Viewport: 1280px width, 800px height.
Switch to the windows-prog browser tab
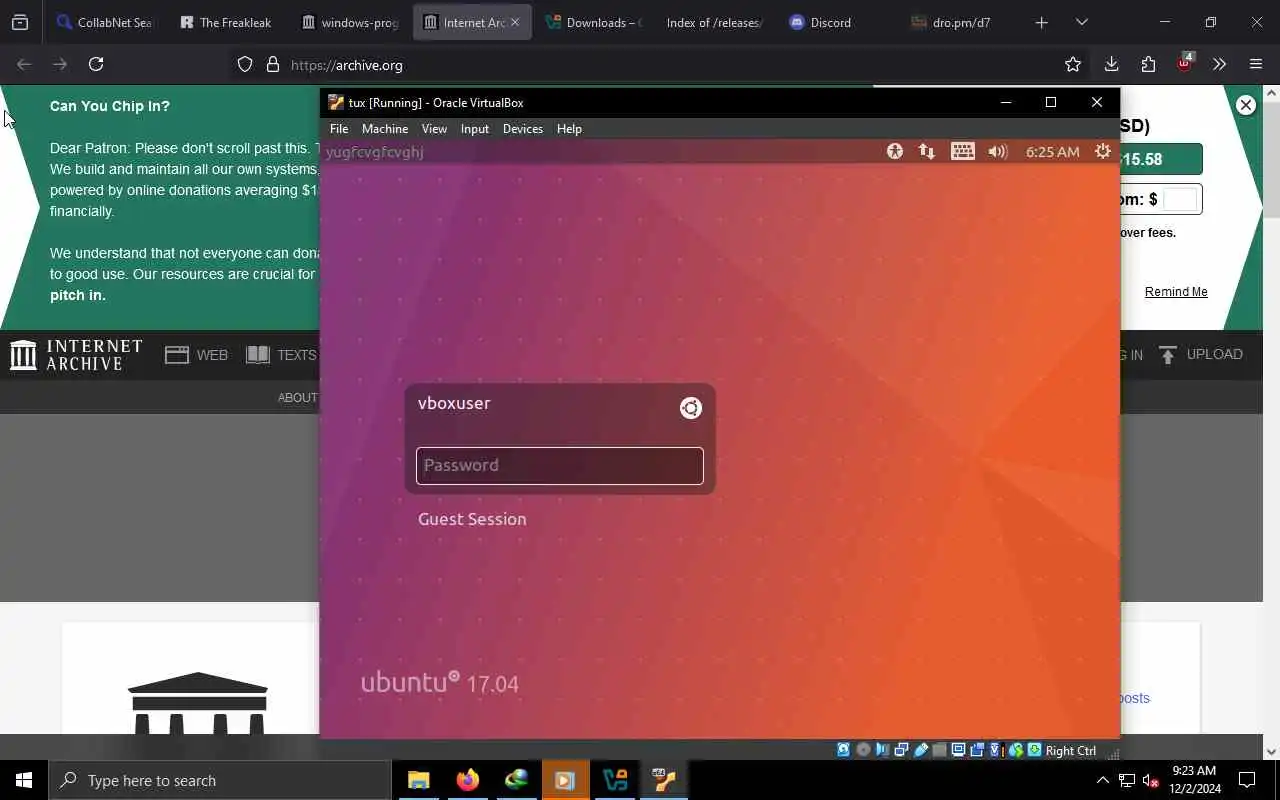coord(350,22)
